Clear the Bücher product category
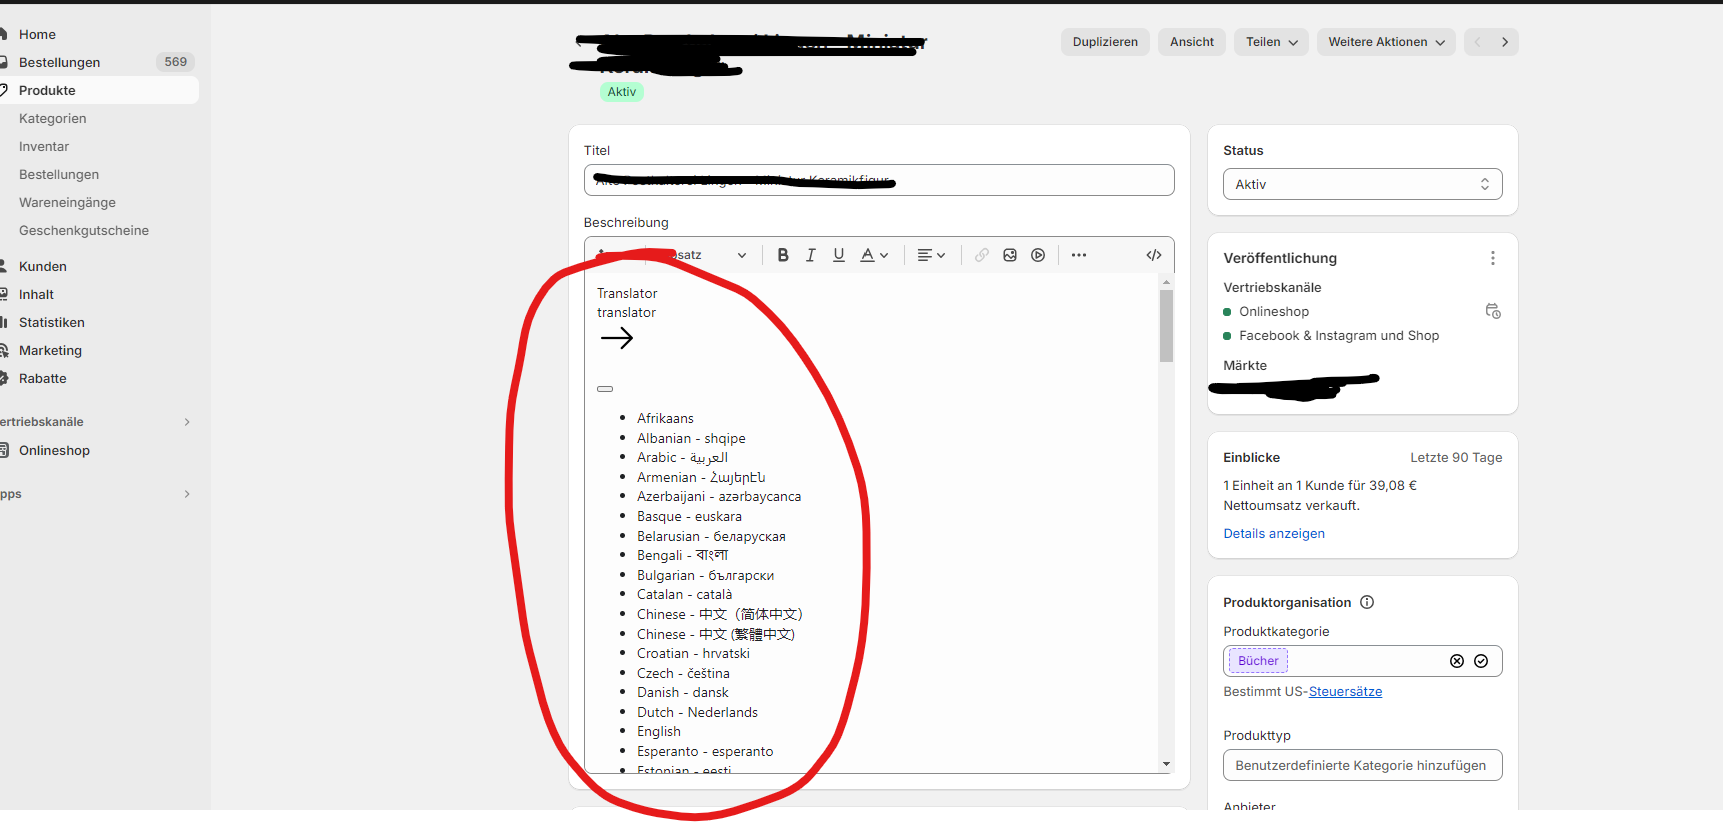Screen dimensions: 1724x823 1457,661
